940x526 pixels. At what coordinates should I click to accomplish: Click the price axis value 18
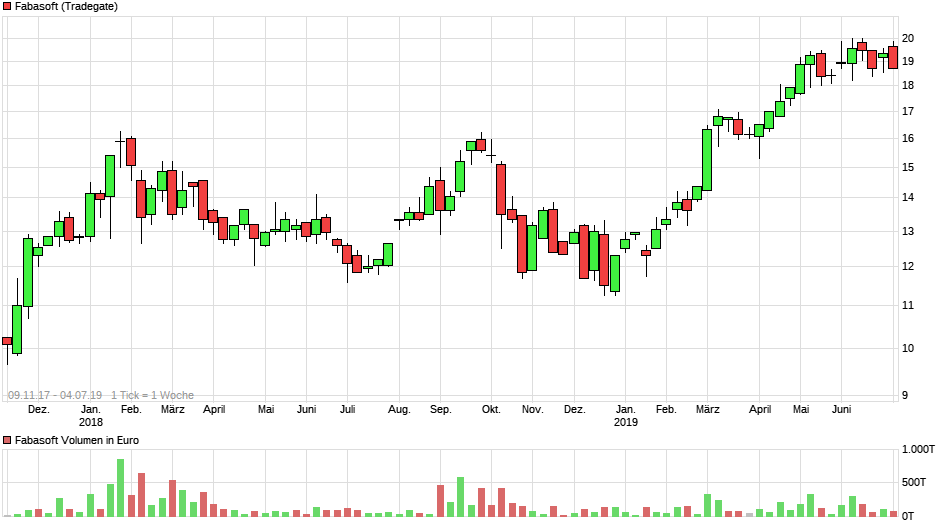908,86
